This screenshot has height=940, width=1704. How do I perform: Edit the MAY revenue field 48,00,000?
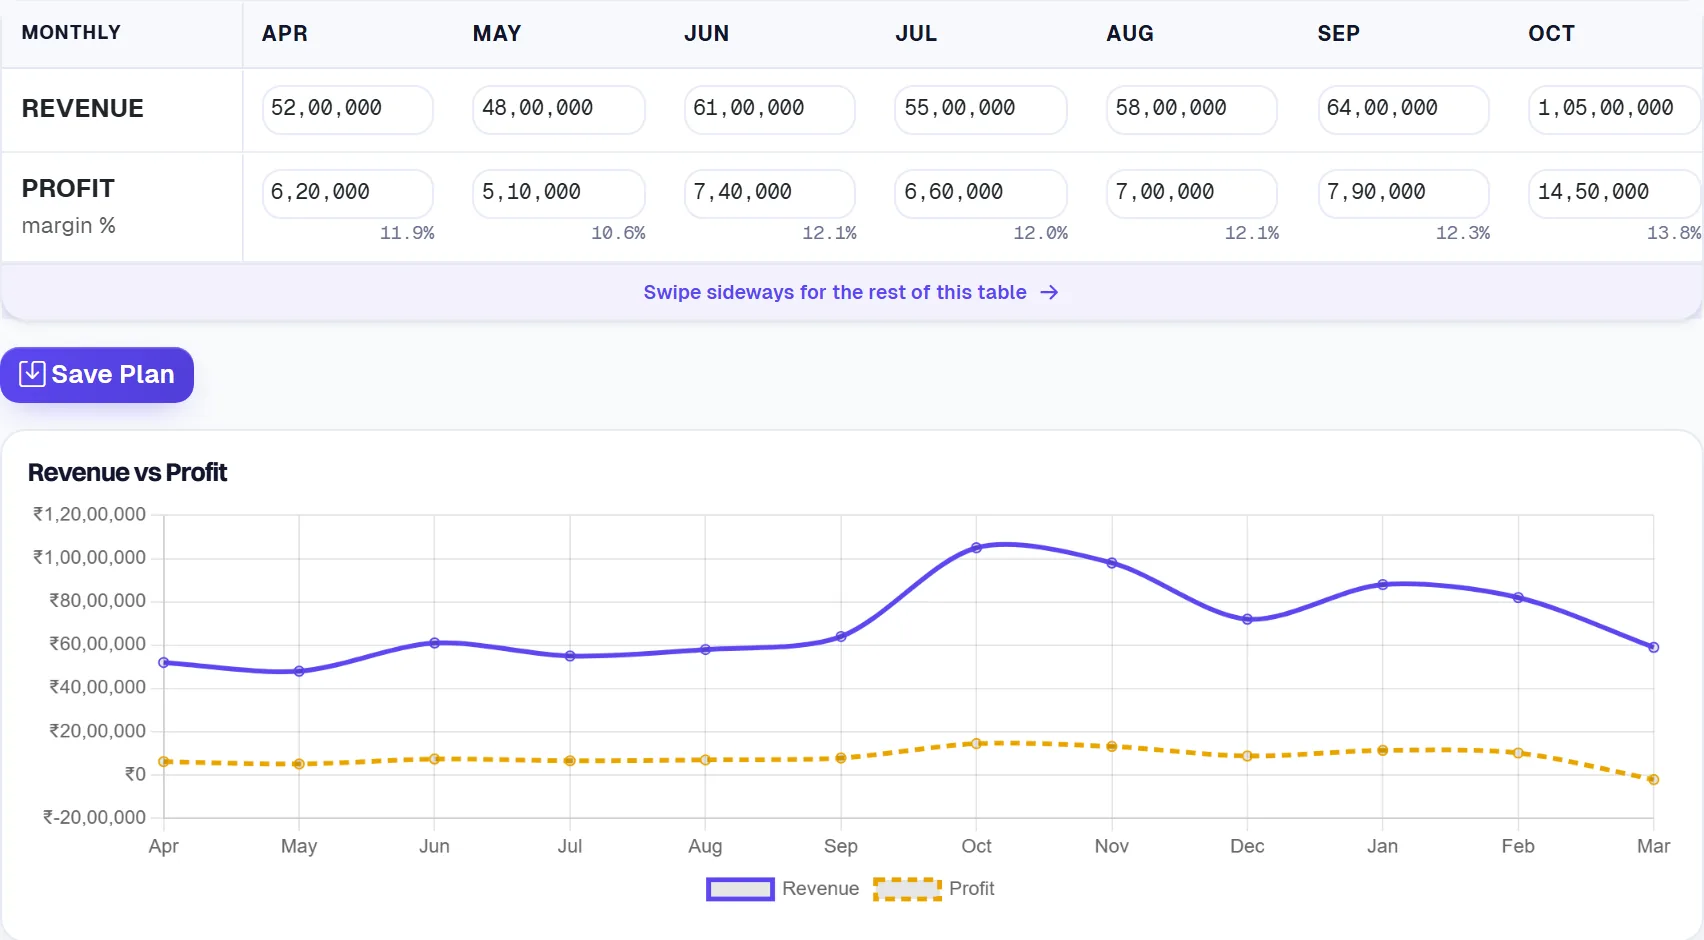(558, 109)
